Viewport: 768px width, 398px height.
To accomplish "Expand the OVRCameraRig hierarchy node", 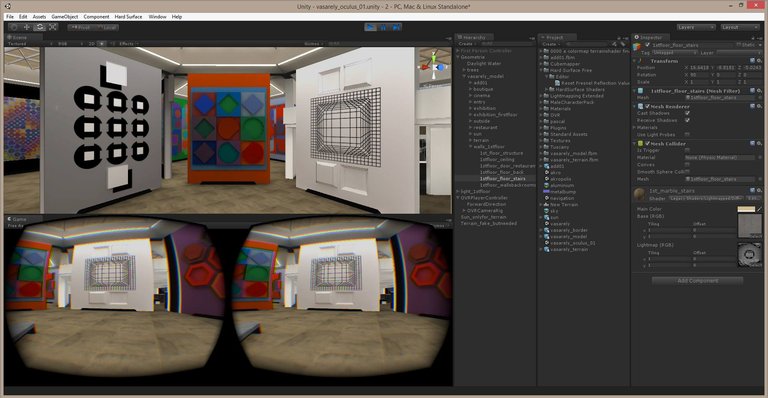I will point(464,211).
